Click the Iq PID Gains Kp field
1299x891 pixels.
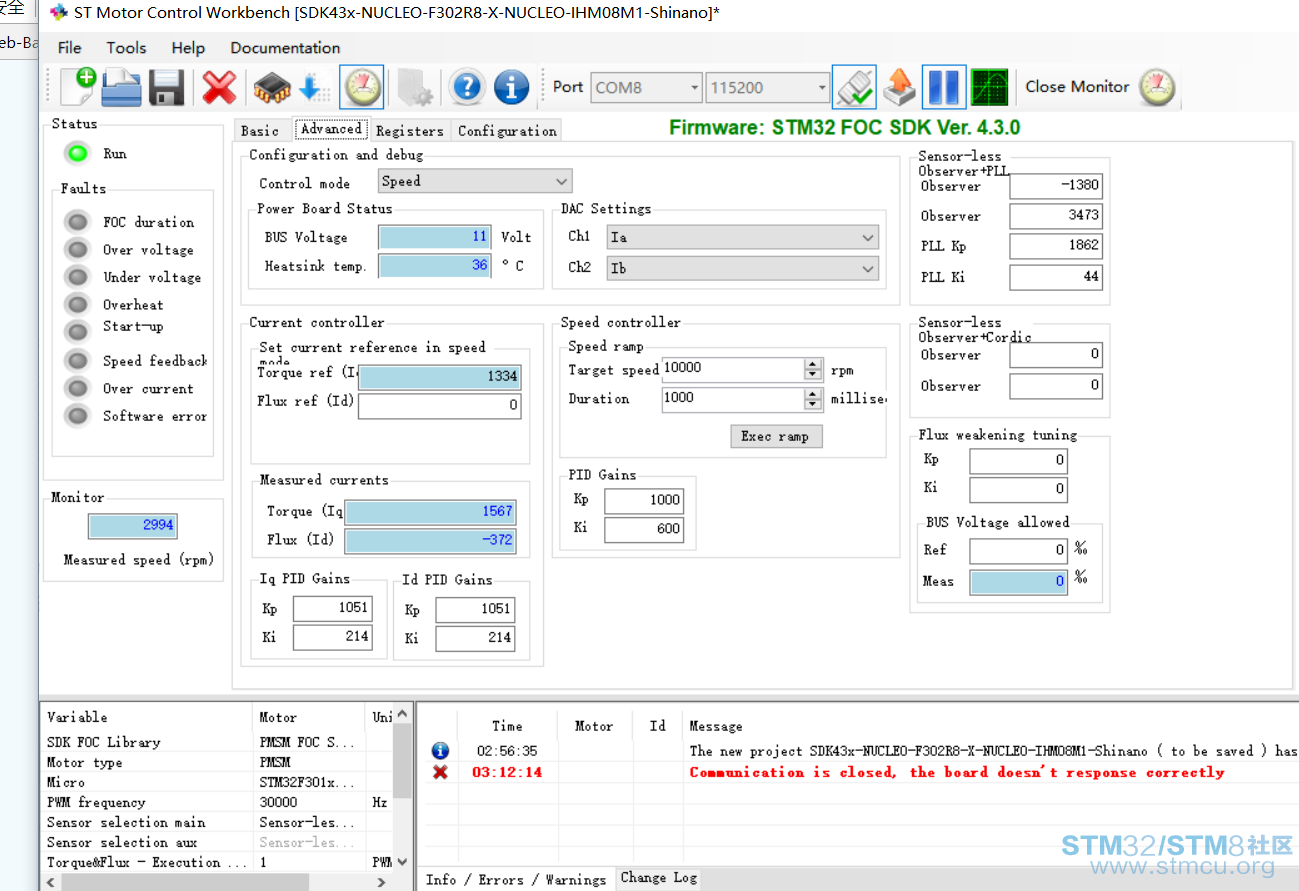pos(332,608)
